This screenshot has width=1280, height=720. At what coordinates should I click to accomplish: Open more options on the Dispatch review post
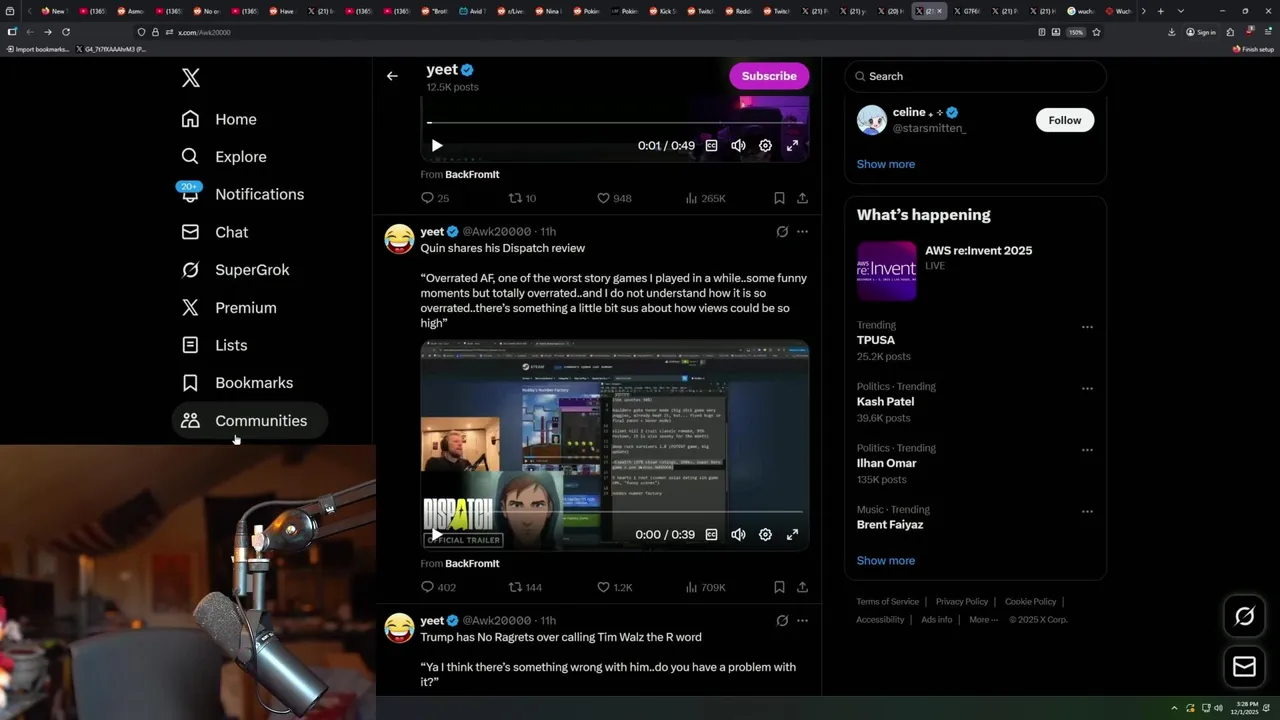tap(802, 231)
